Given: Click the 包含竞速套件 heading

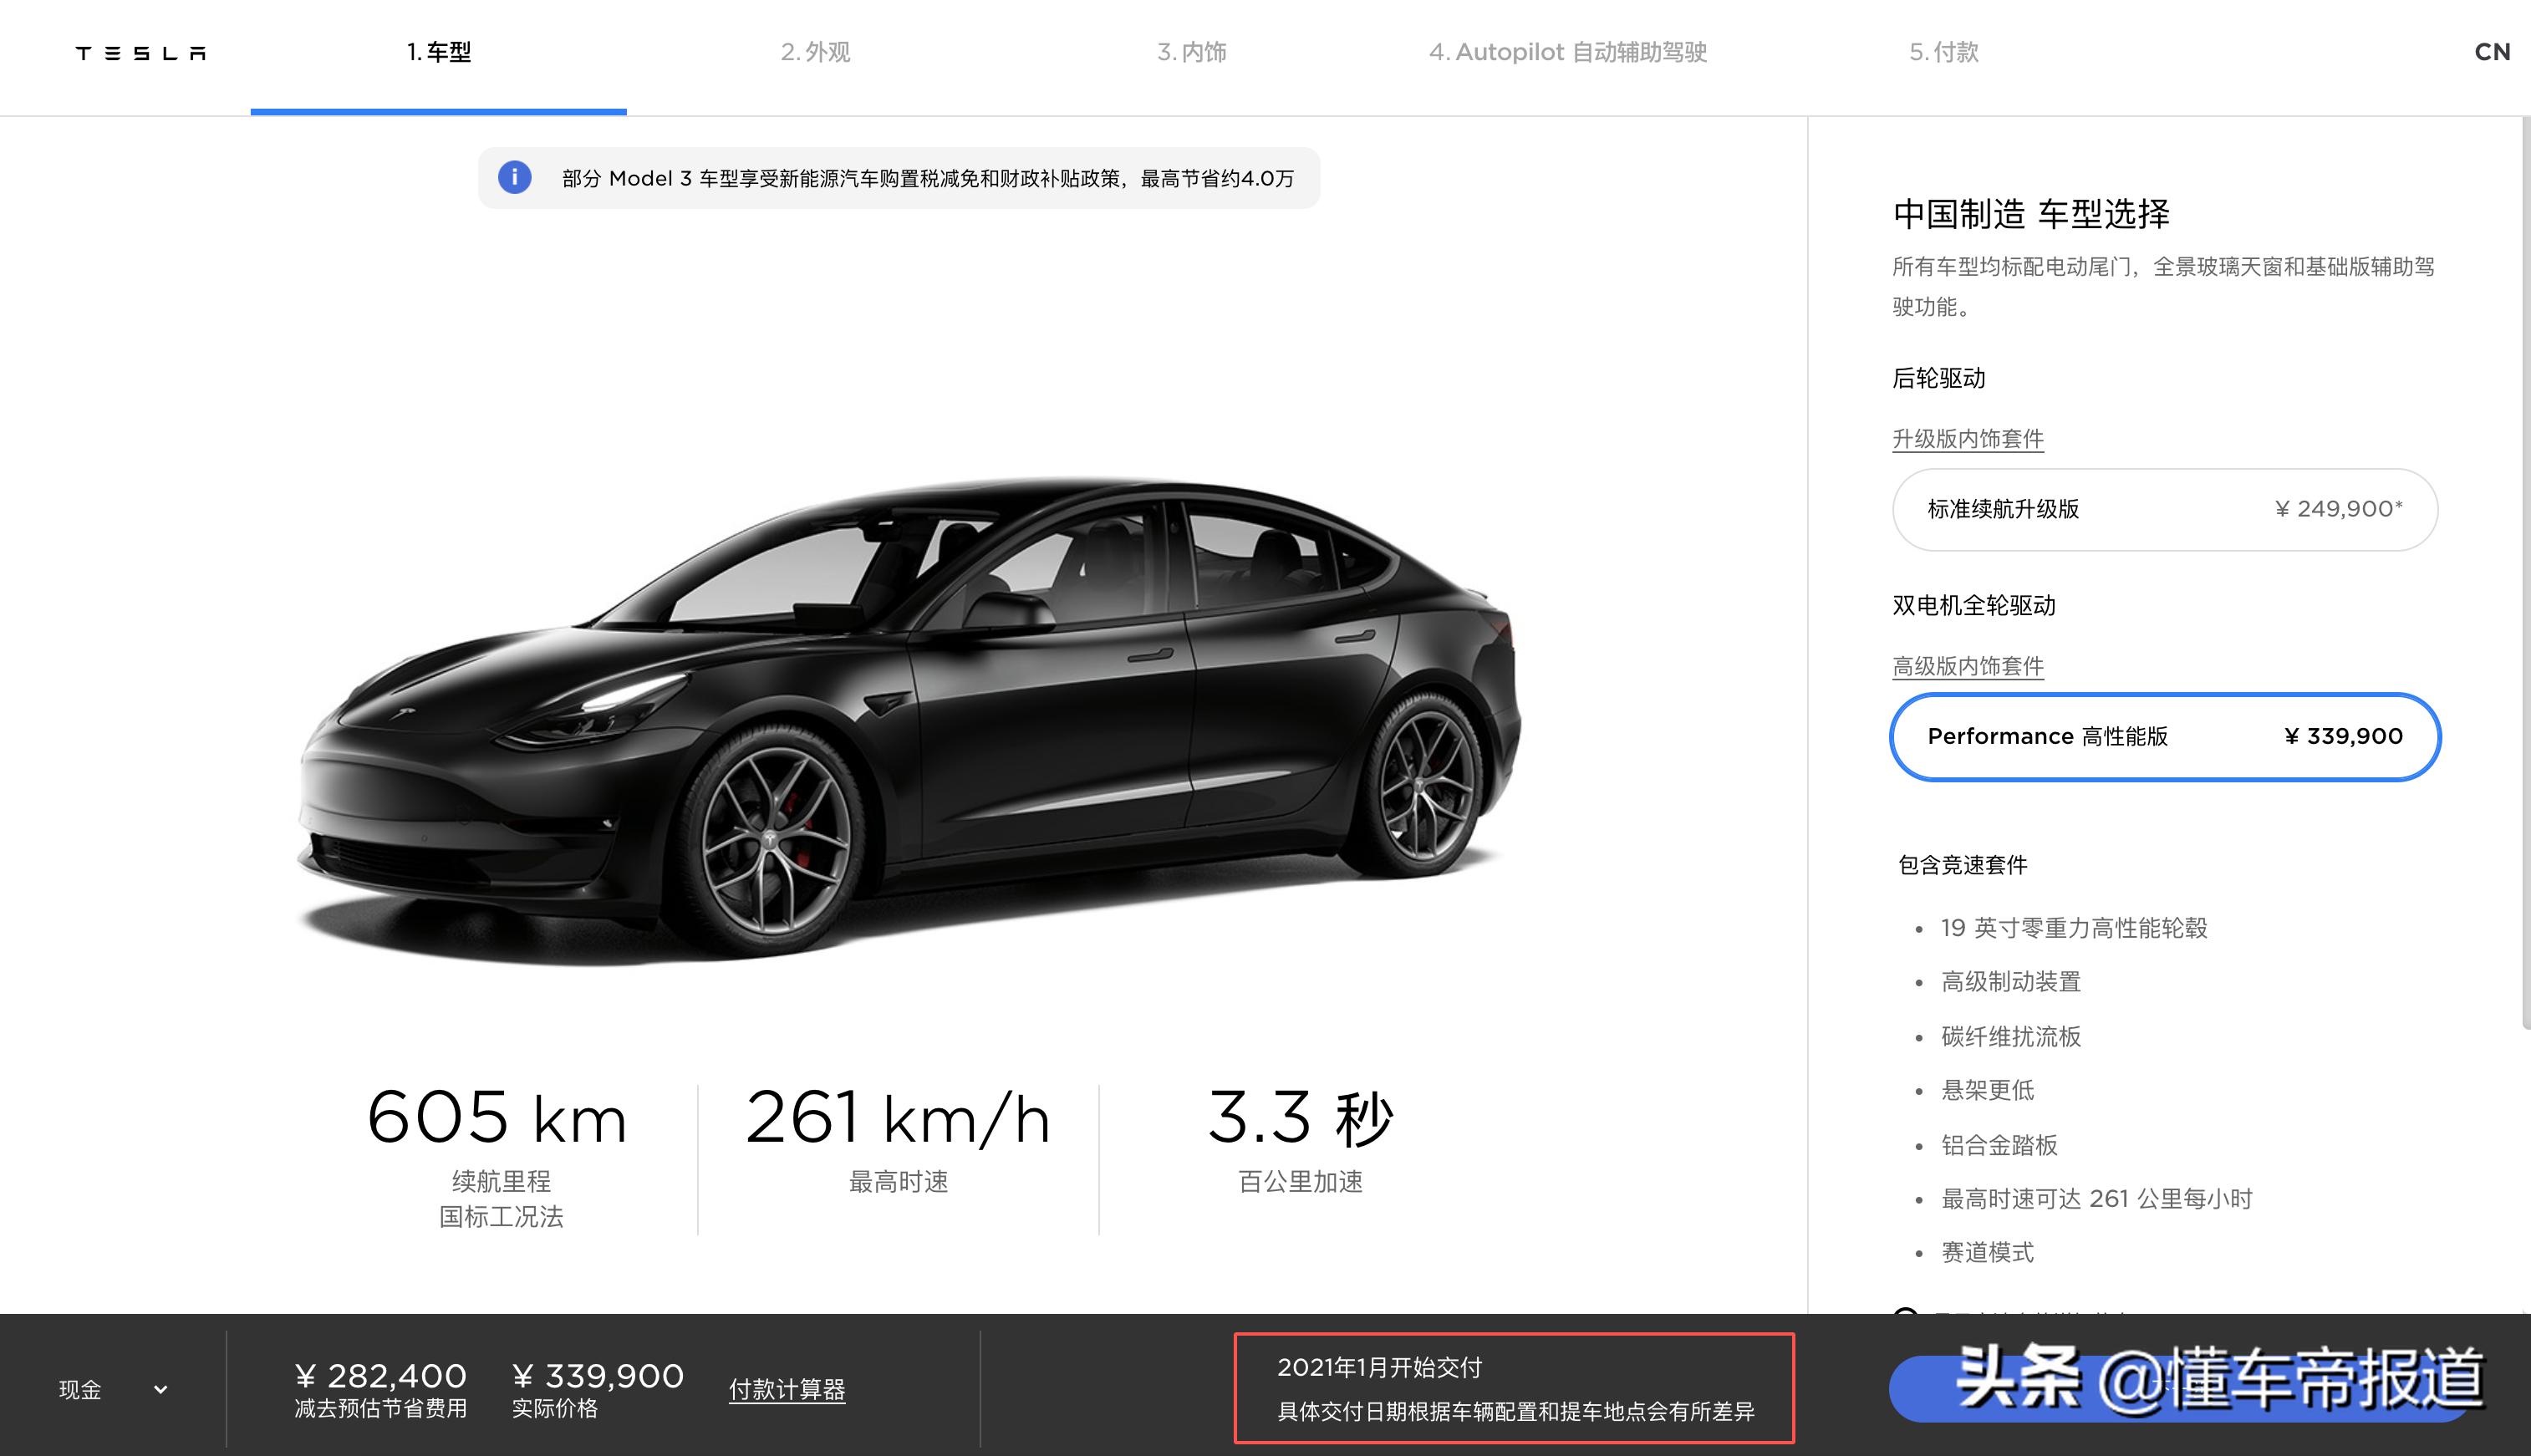Looking at the screenshot, I should (x=1962, y=865).
